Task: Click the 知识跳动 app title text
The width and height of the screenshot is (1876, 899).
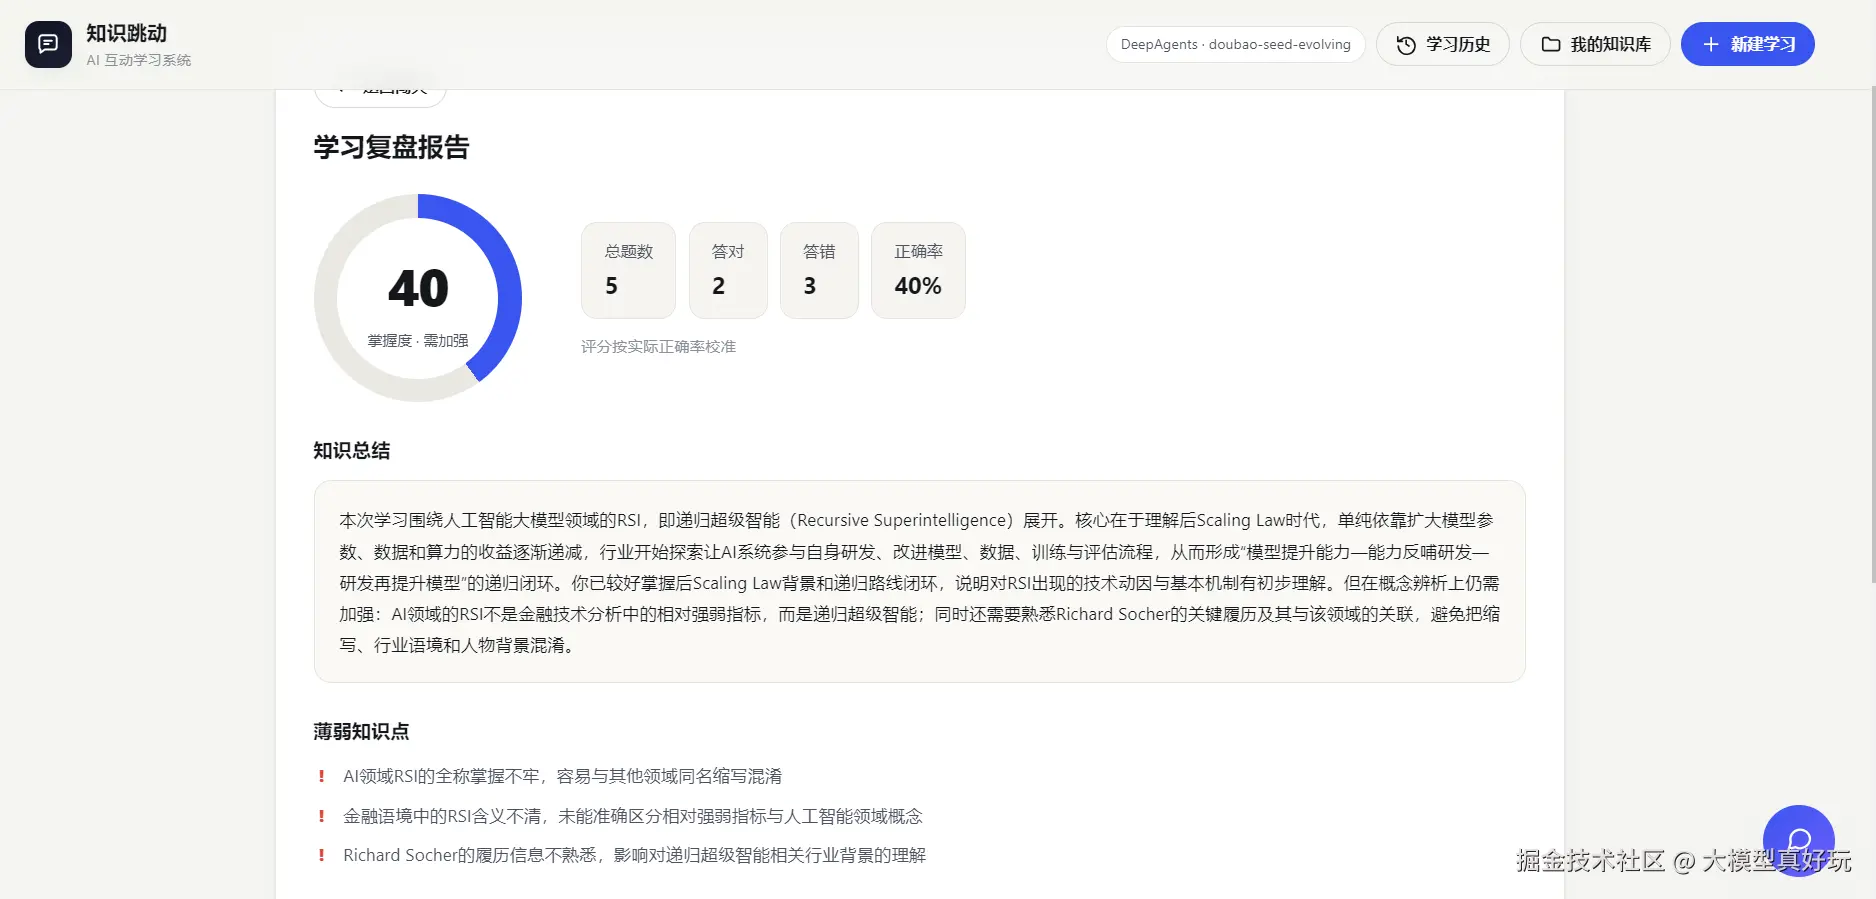Action: (x=126, y=33)
